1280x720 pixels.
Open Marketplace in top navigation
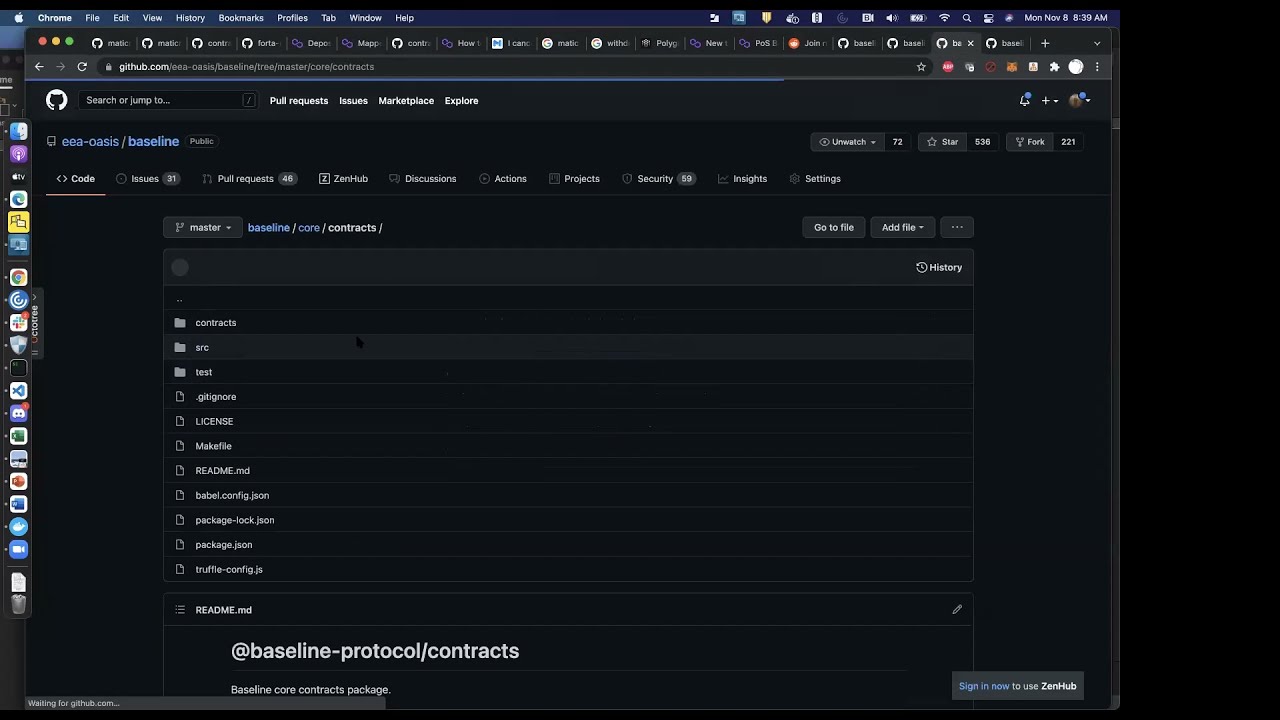(406, 100)
